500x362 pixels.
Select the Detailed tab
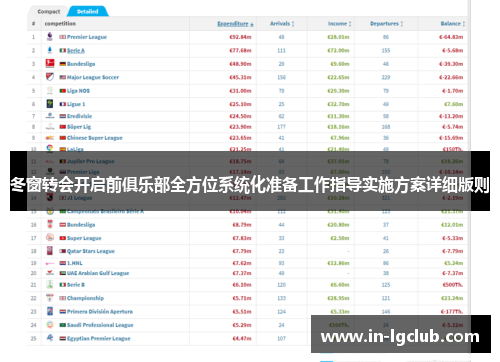[88, 11]
